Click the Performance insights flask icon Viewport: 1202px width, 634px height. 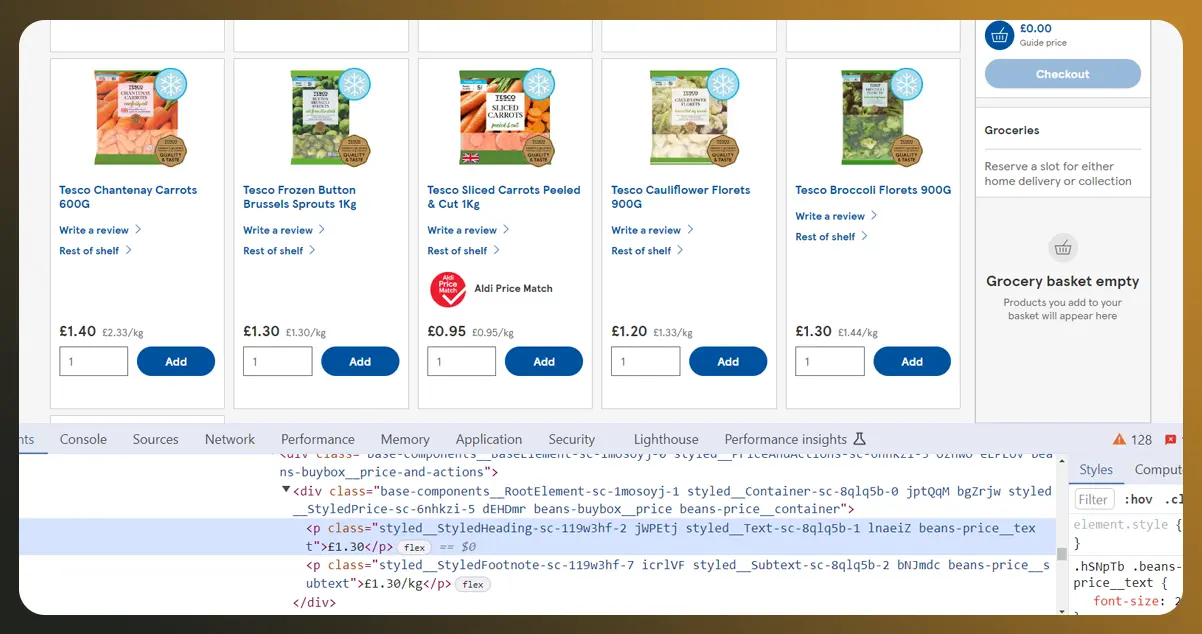[x=859, y=439]
